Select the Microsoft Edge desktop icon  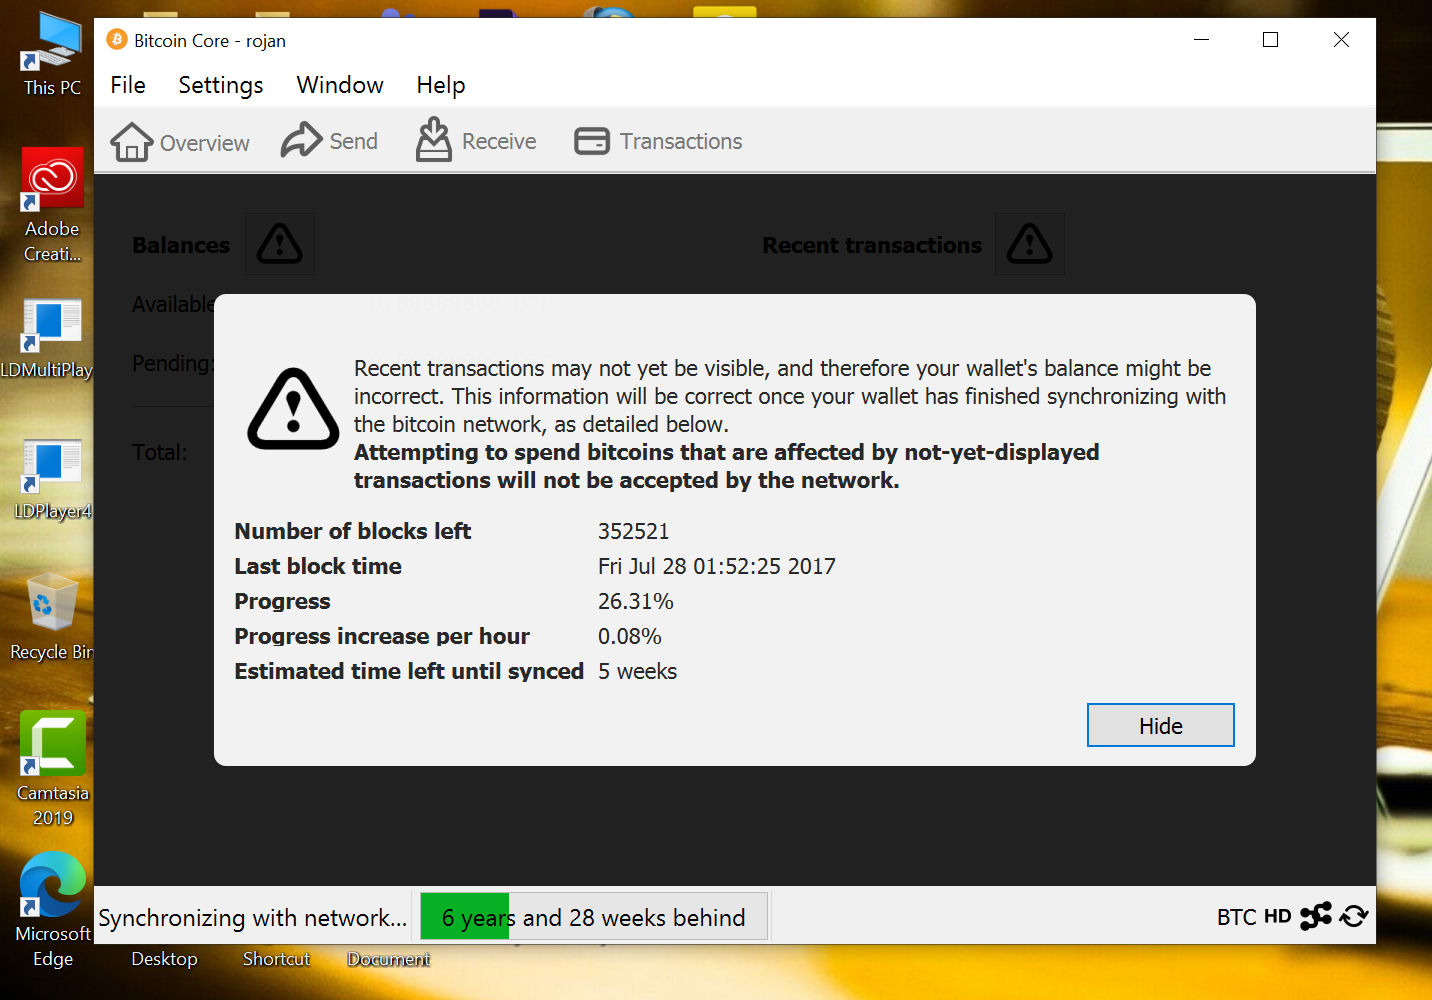pyautogui.click(x=52, y=910)
